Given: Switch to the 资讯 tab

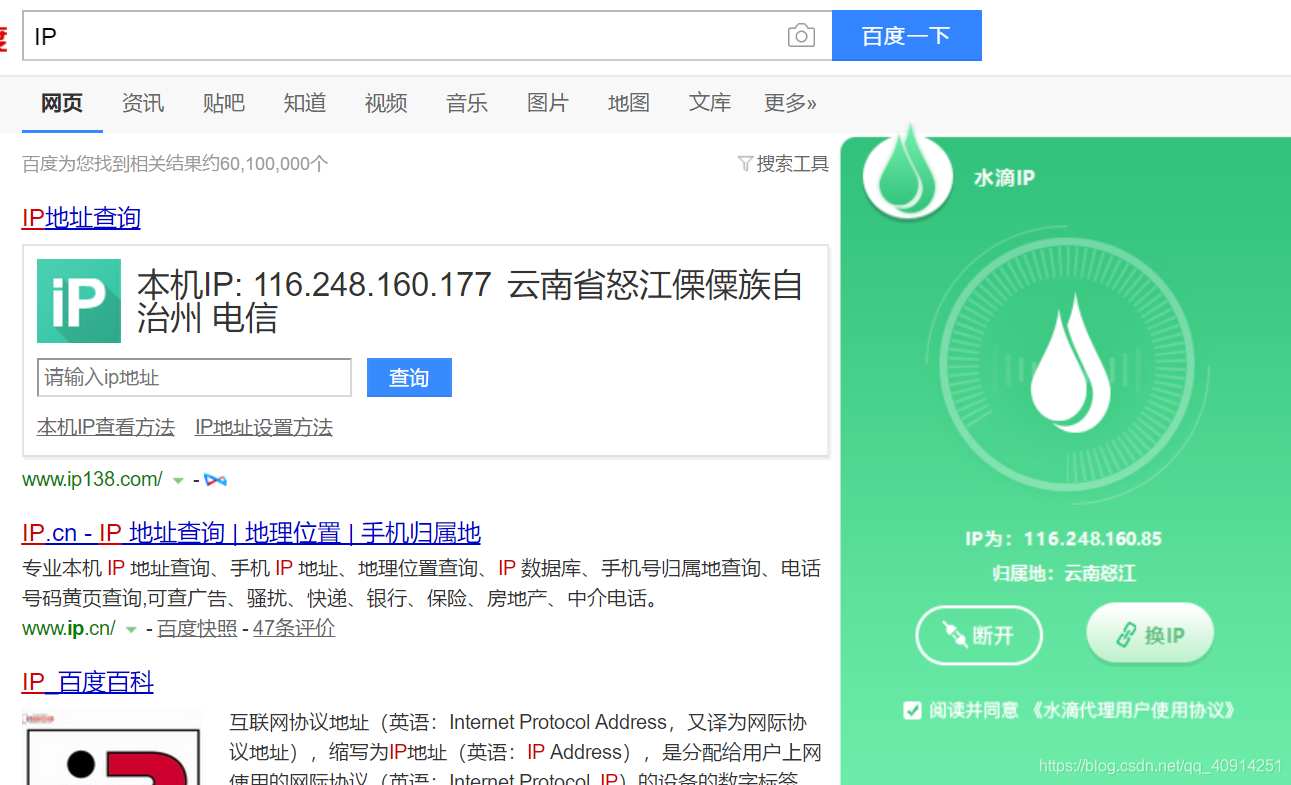Looking at the screenshot, I should click(x=143, y=102).
